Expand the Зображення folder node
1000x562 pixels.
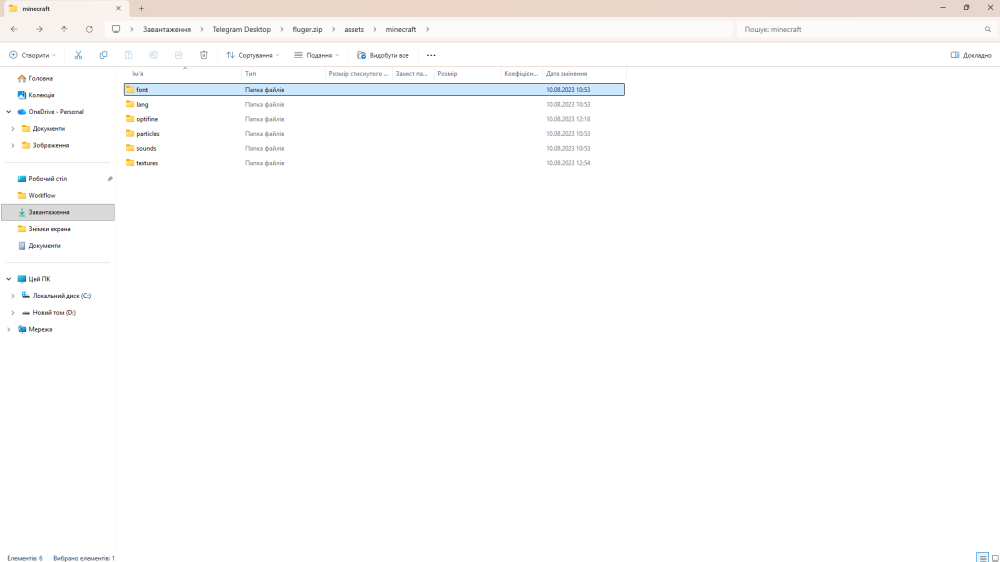point(13,145)
